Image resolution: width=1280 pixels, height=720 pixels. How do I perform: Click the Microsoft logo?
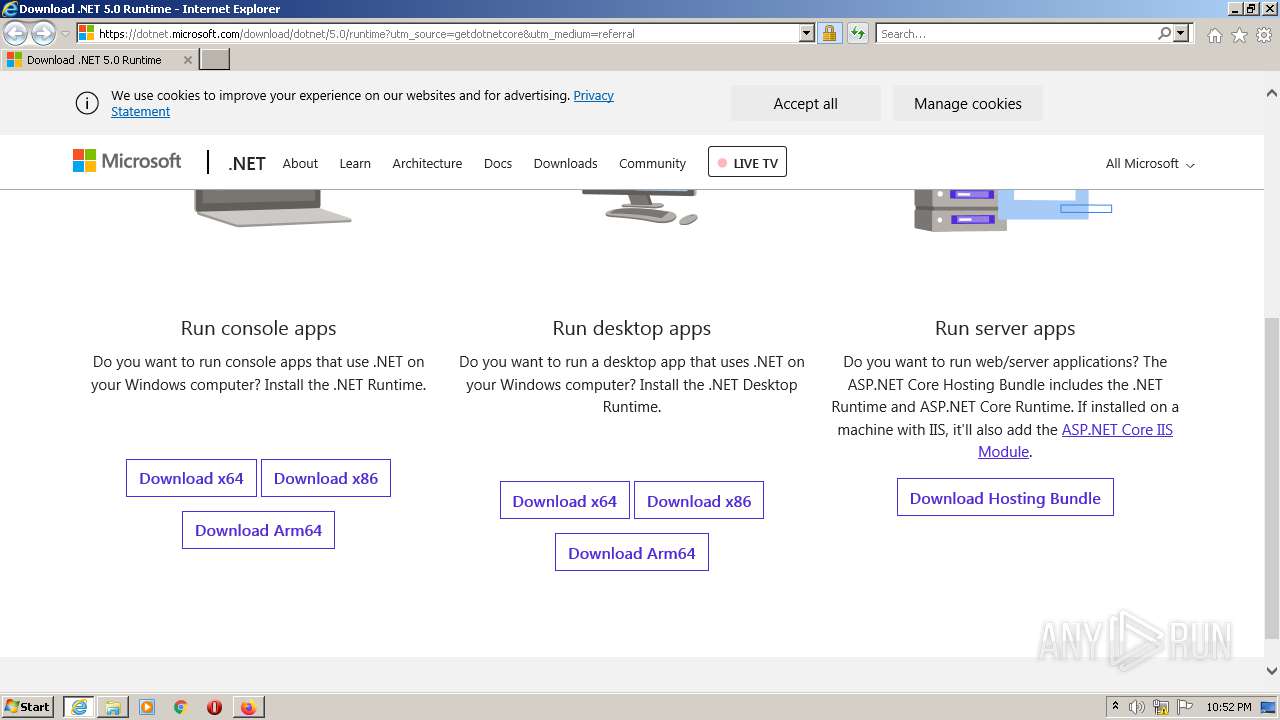click(x=127, y=161)
